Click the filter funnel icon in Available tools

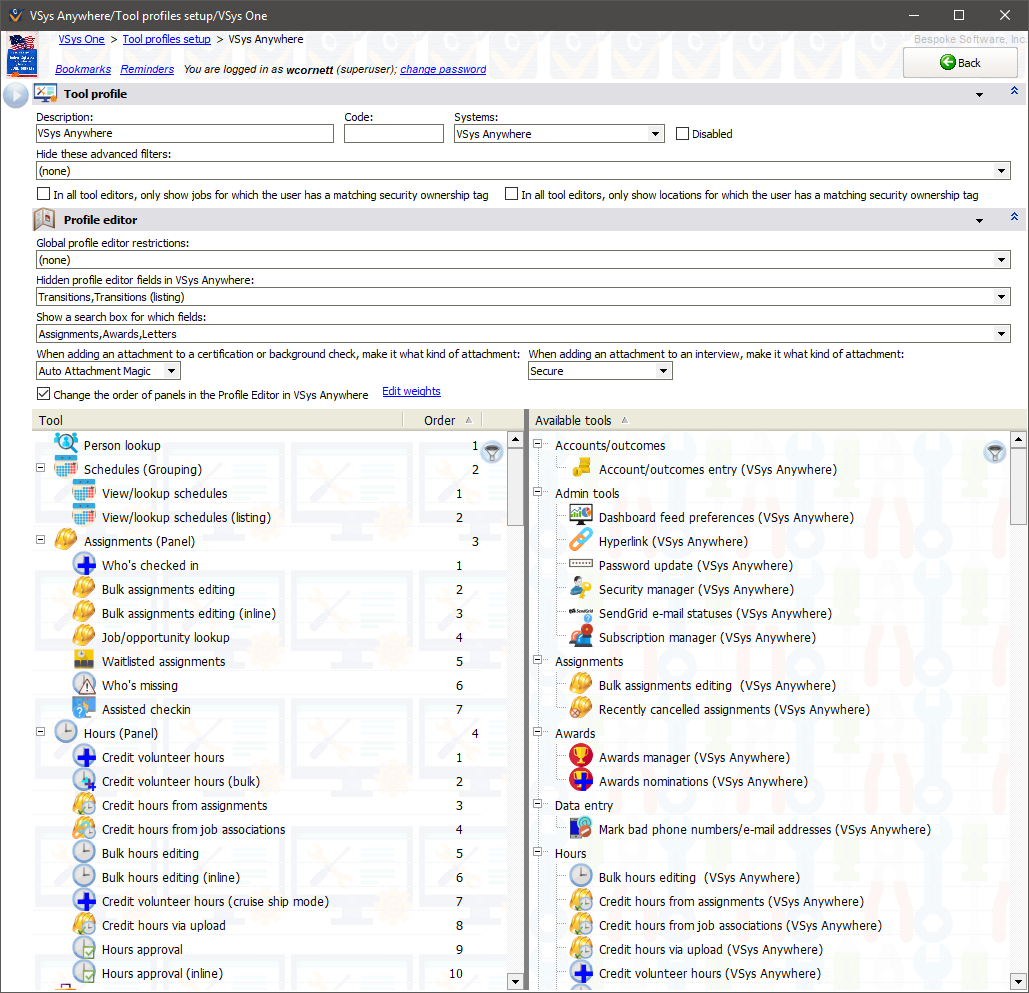tap(994, 453)
